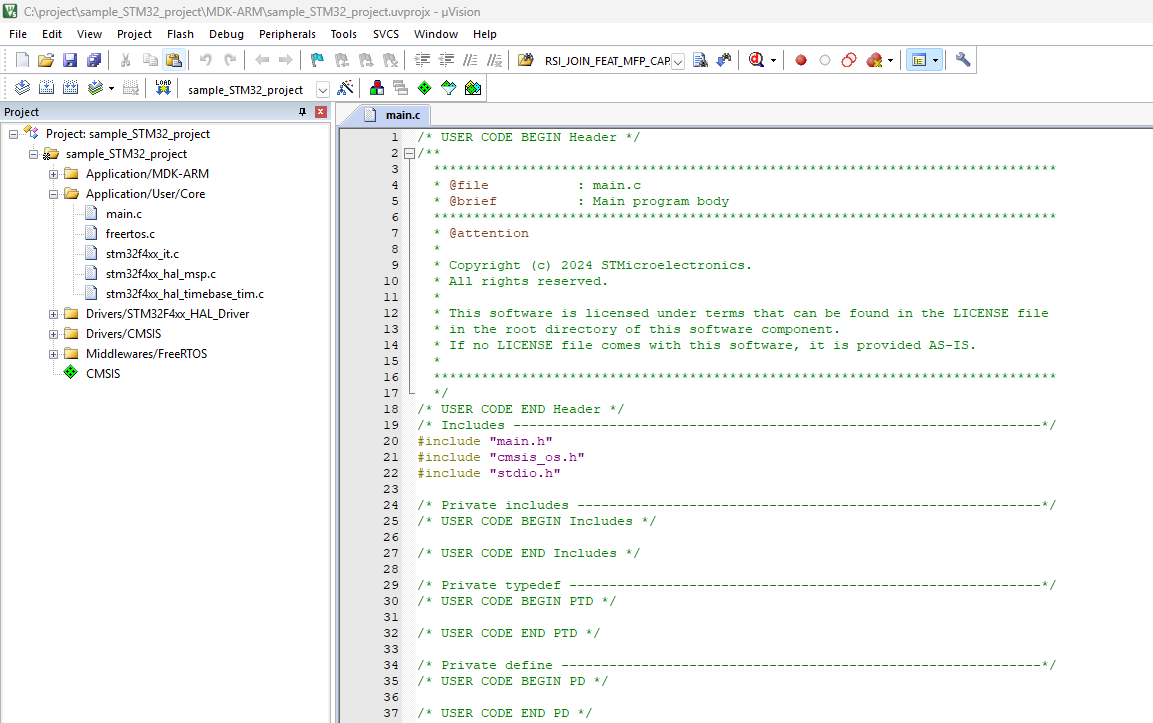Click the Translate current file icon
The width and height of the screenshot is (1153, 723).
[x=22, y=88]
